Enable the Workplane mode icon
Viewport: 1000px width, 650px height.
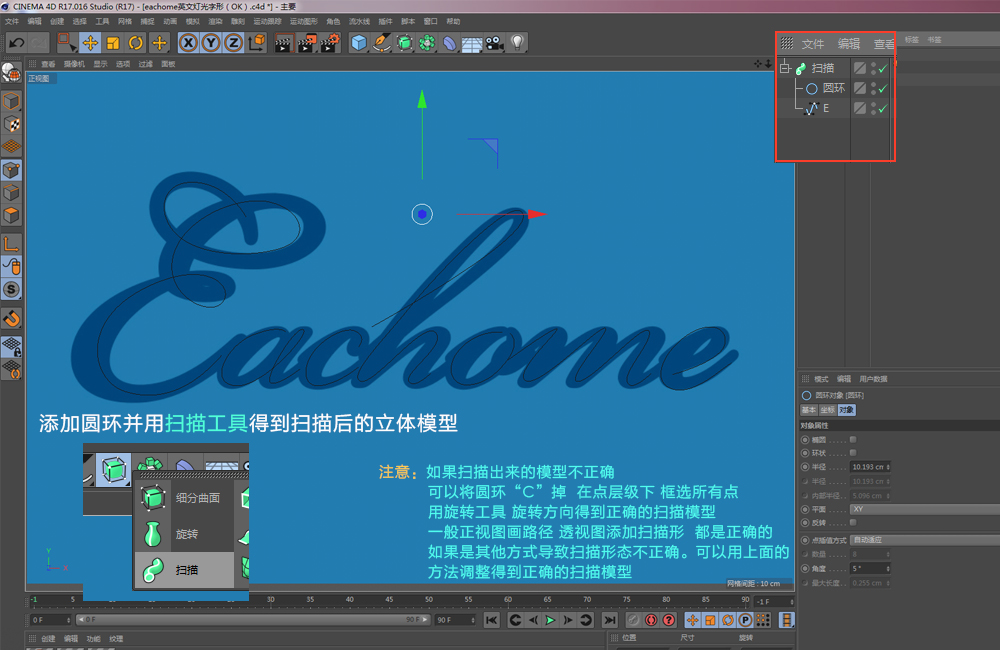(x=11, y=146)
